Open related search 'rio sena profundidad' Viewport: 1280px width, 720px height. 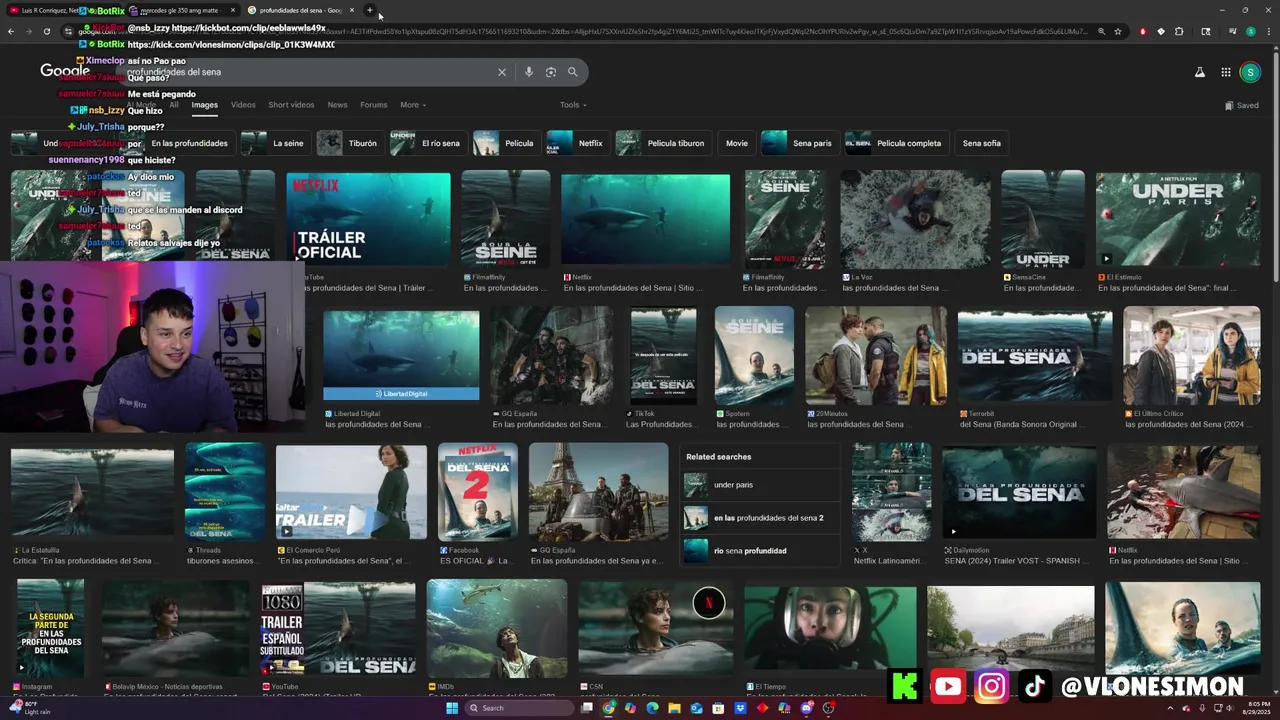(x=760, y=551)
